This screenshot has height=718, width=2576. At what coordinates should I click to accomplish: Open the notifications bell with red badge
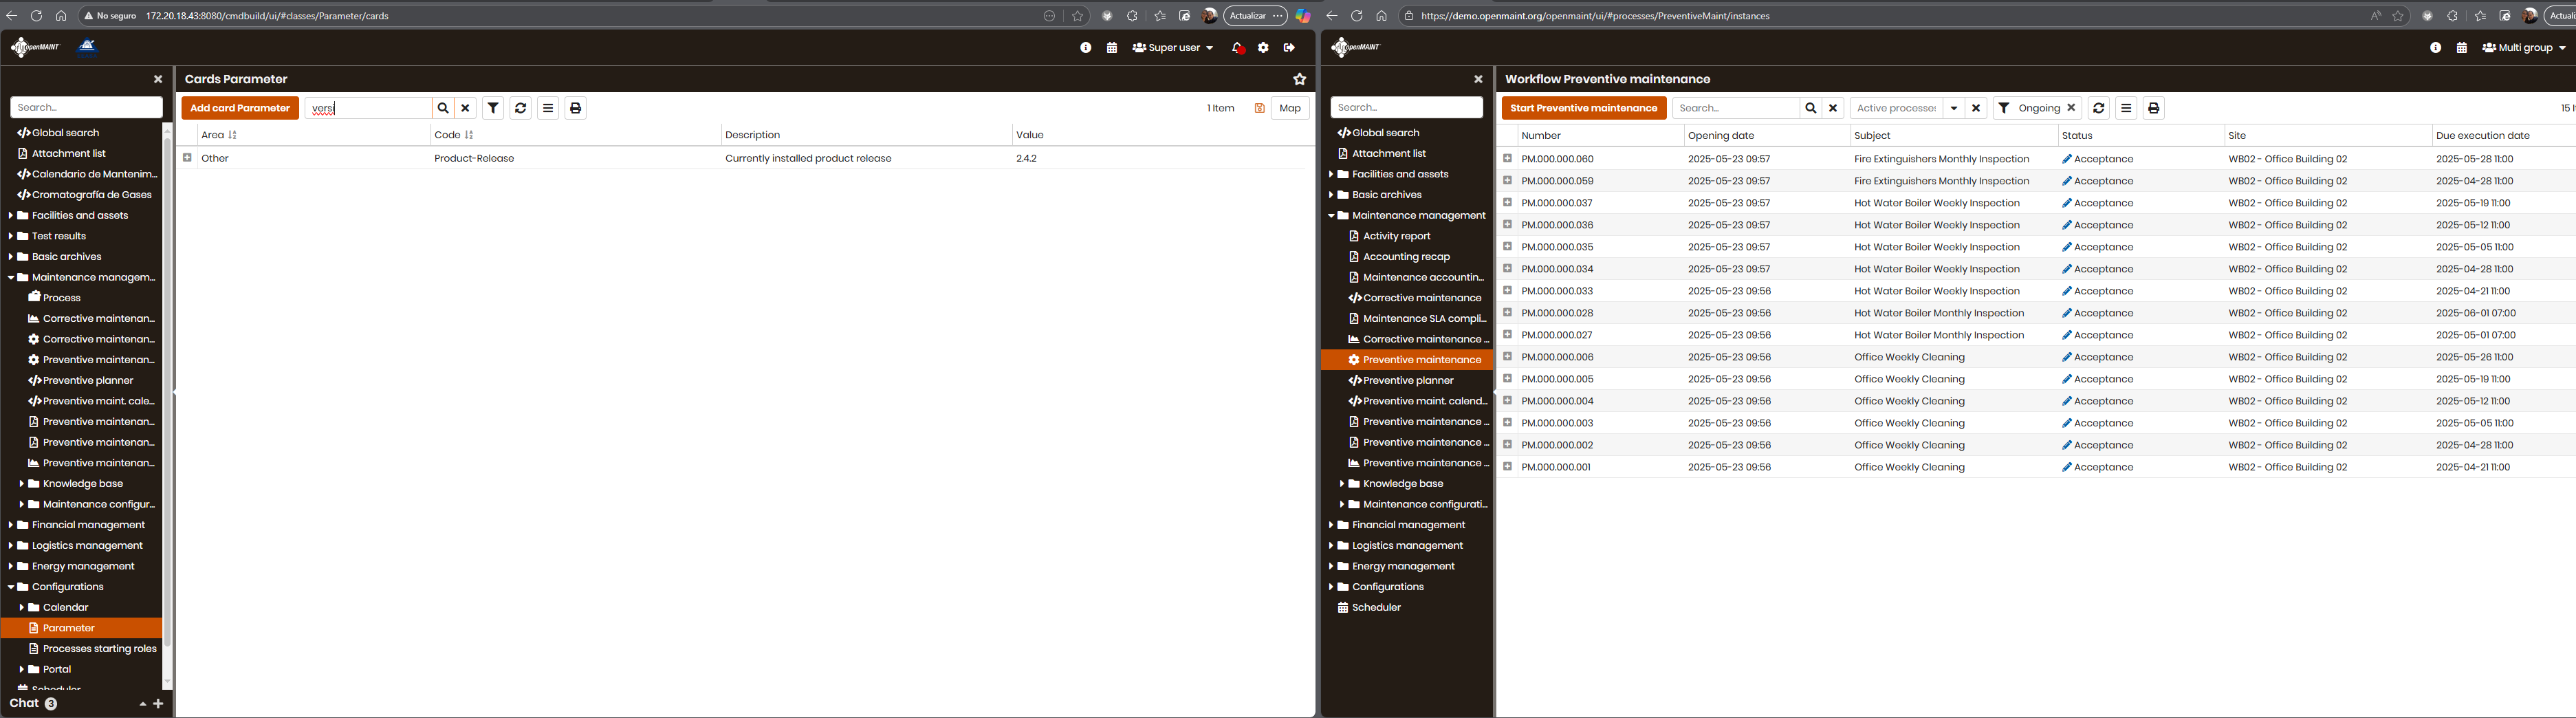tap(1238, 48)
